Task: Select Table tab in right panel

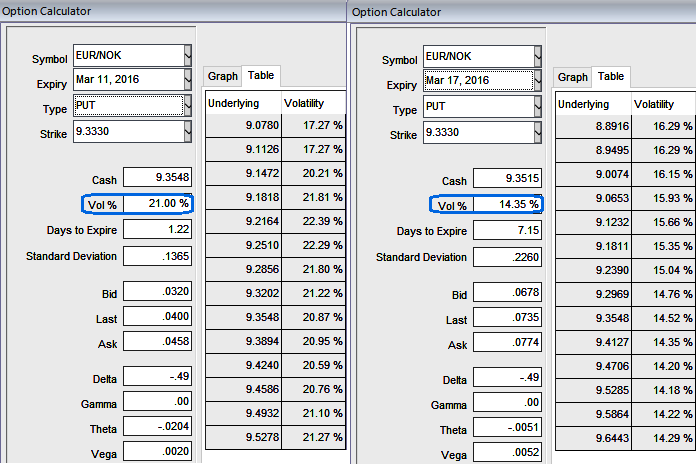Action: pyautogui.click(x=611, y=77)
